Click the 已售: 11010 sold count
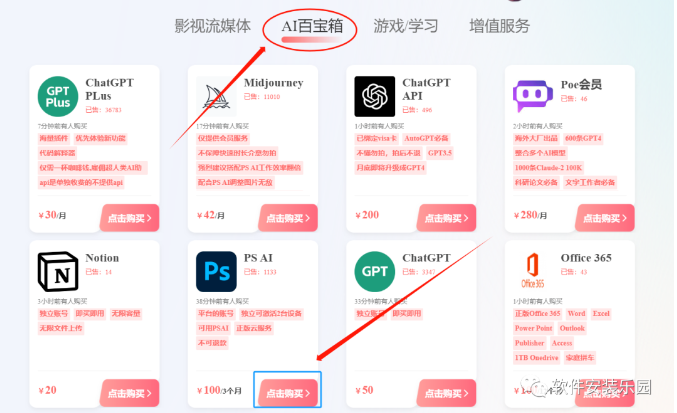 262,97
